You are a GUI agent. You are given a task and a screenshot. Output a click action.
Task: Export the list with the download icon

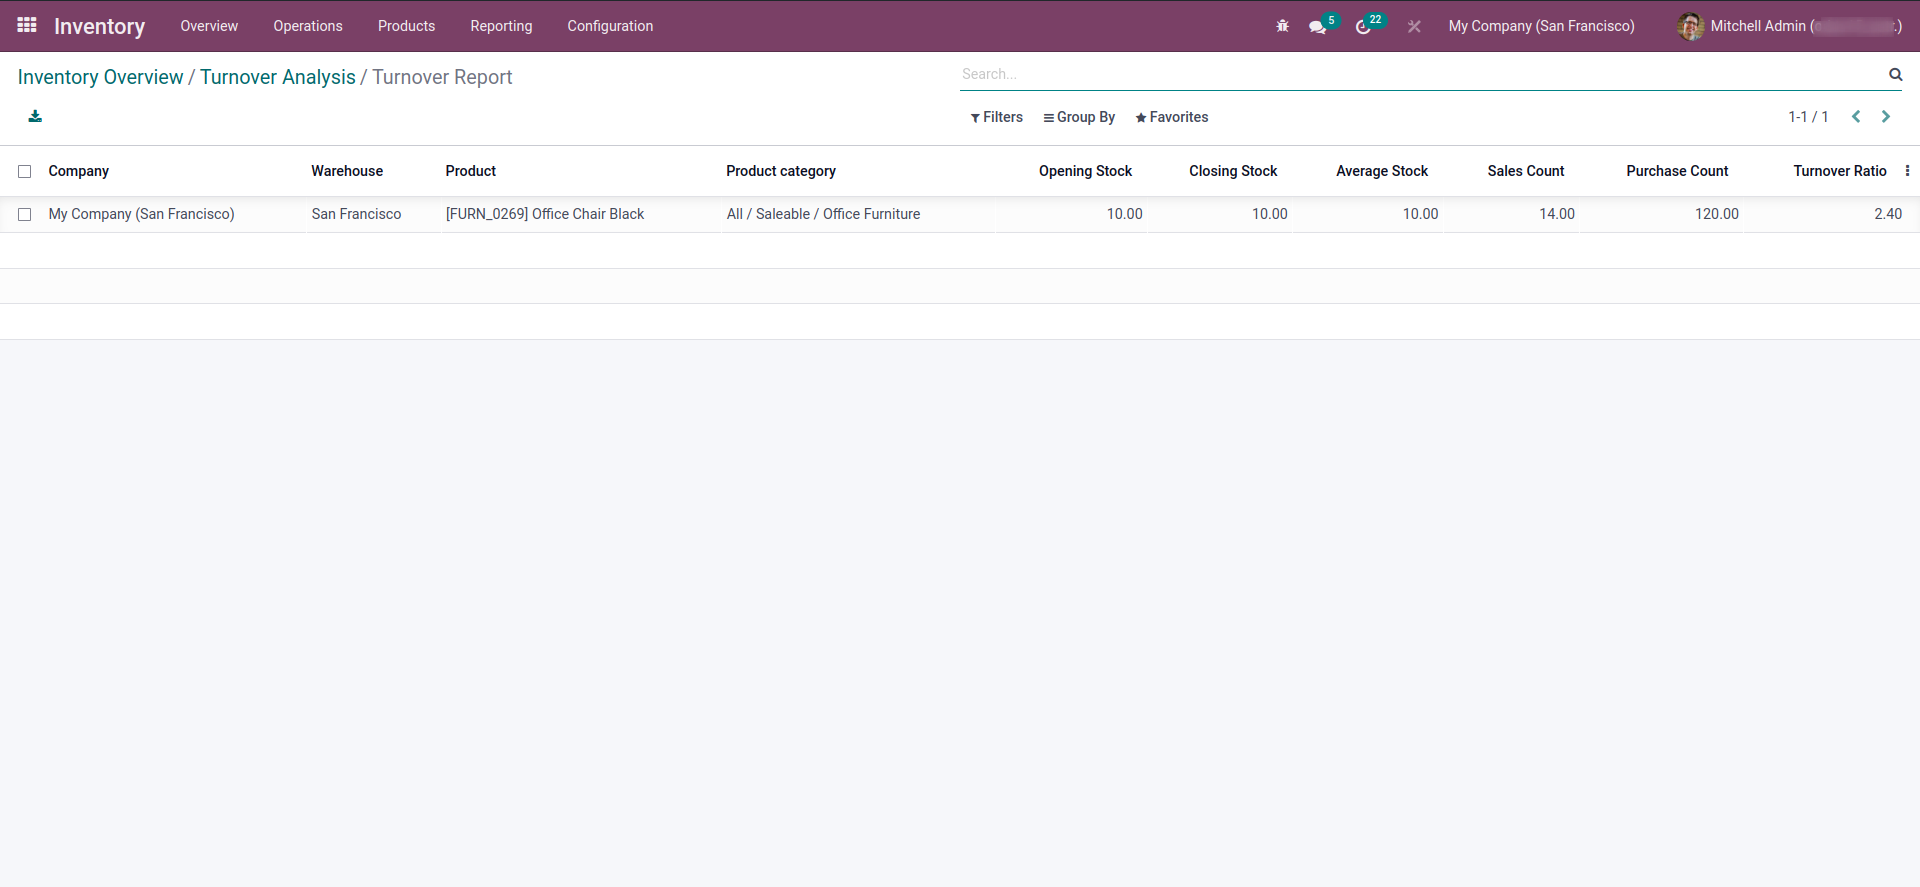click(35, 117)
